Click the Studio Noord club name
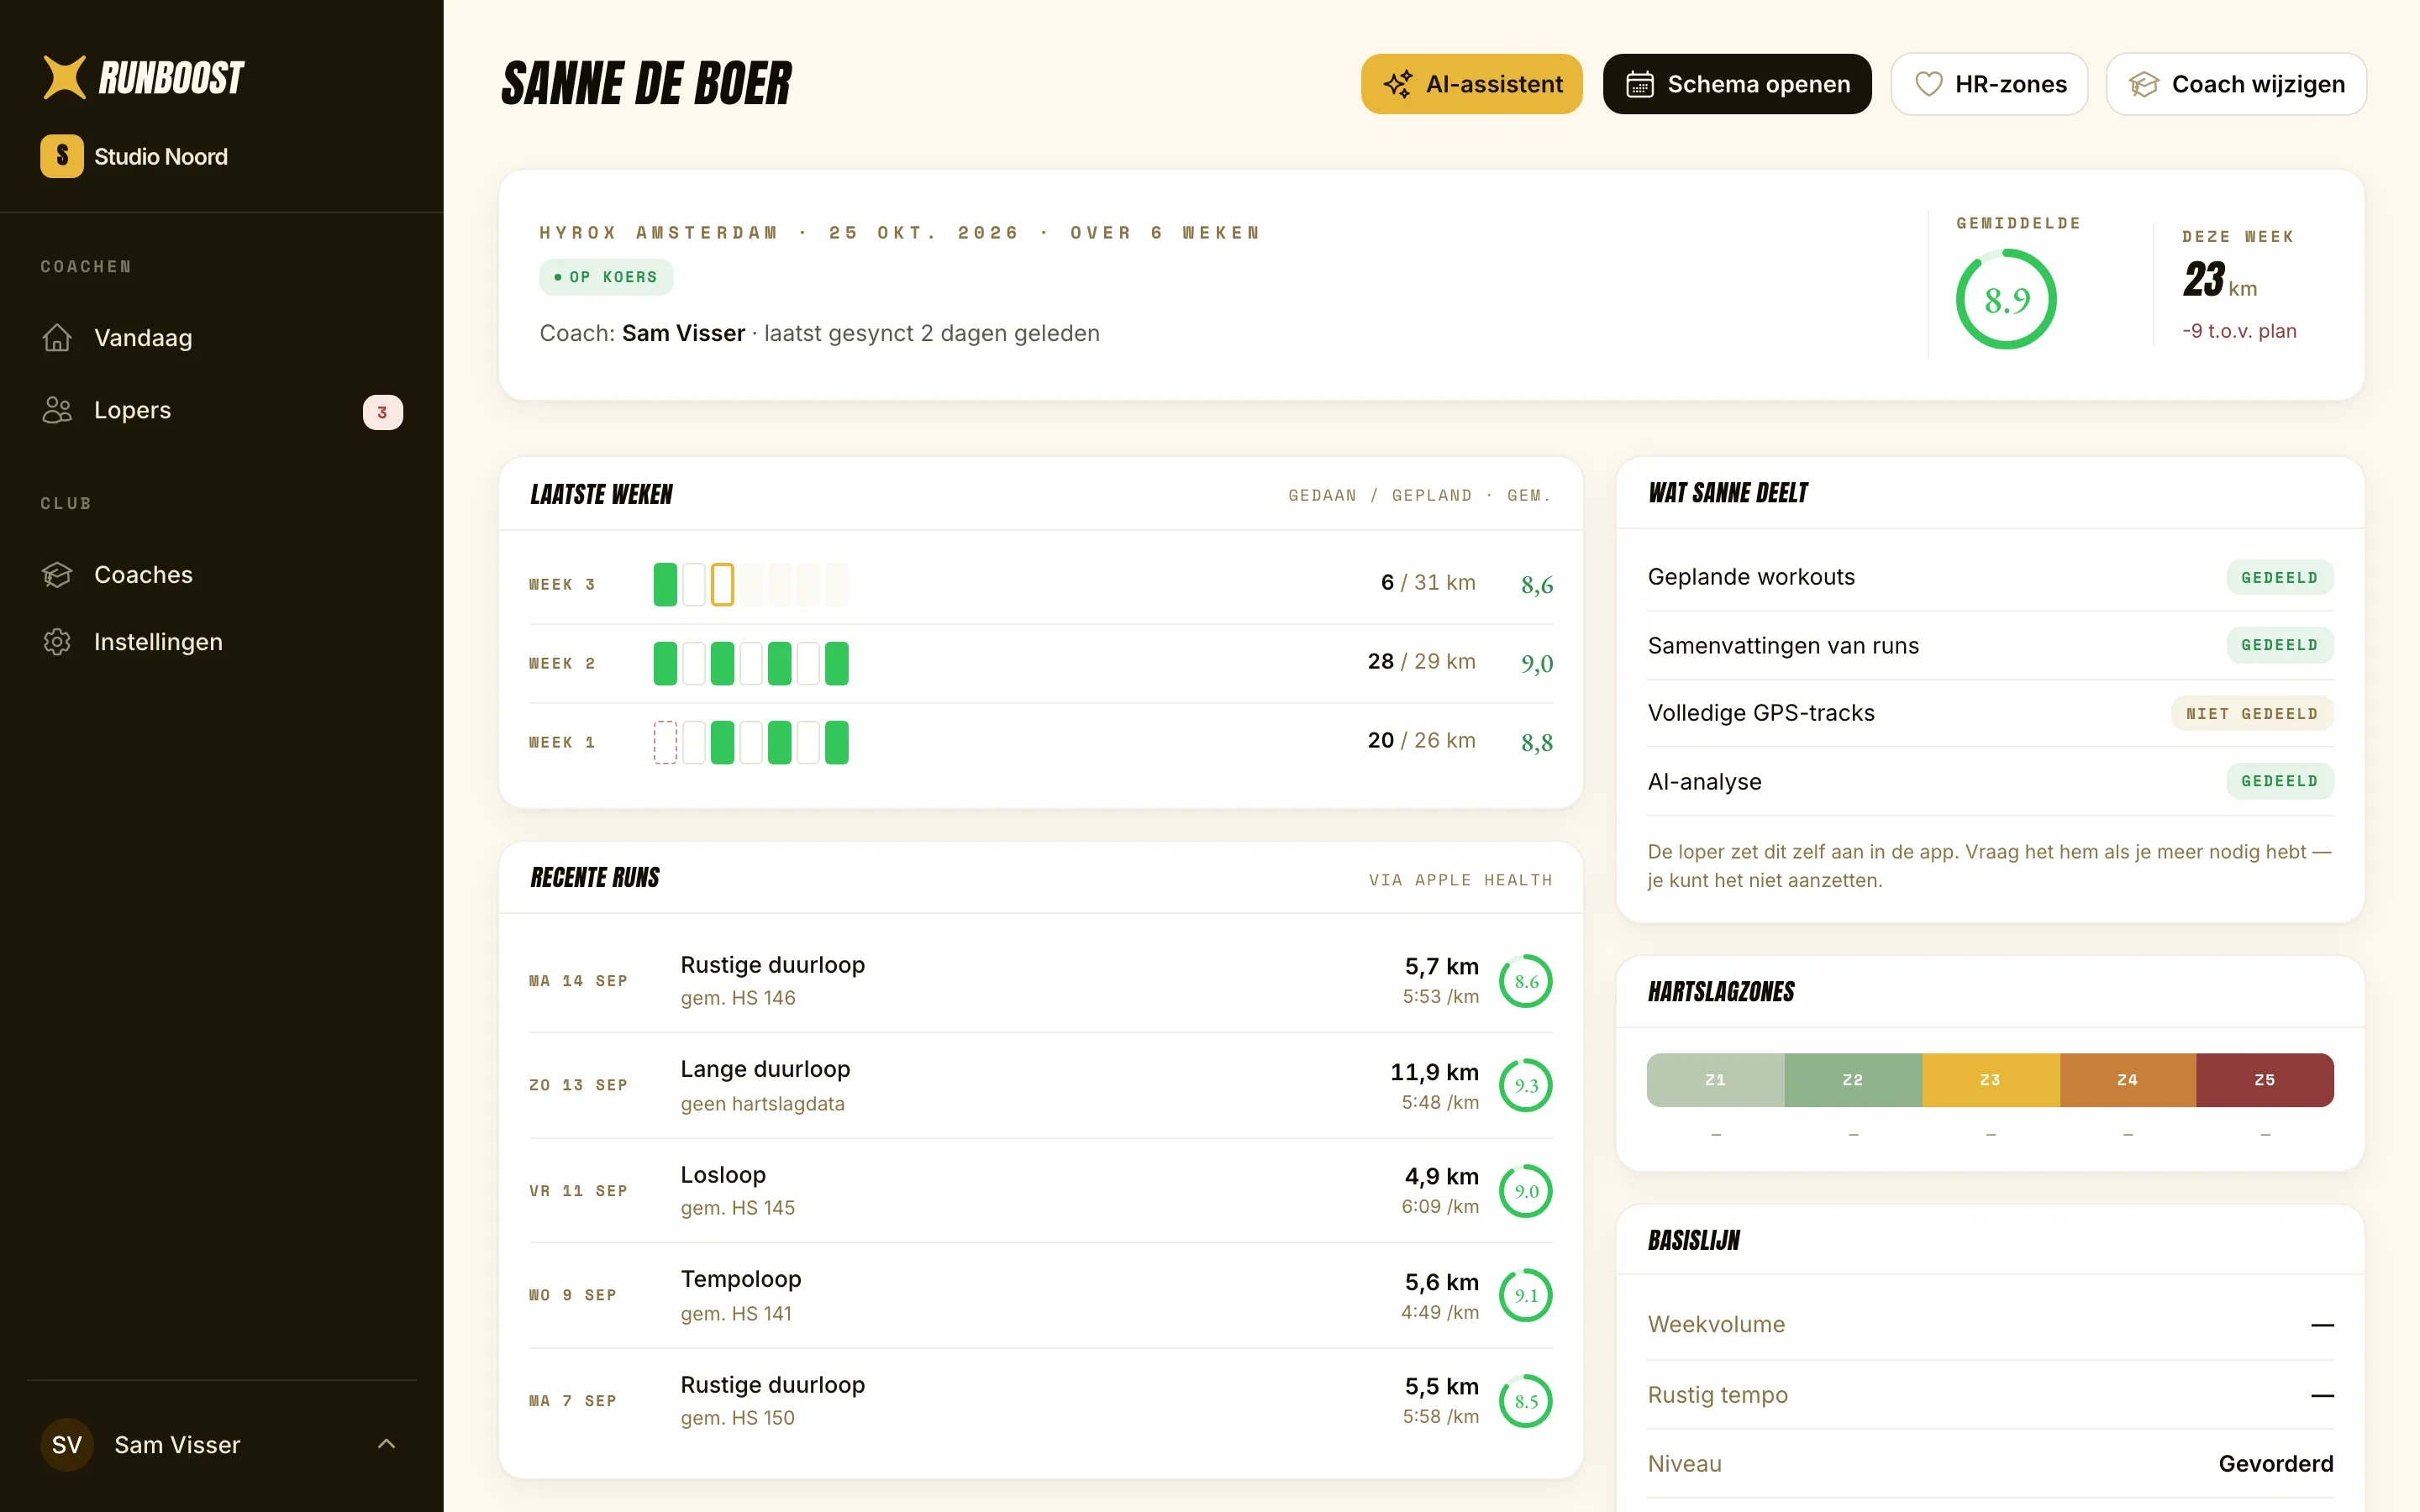2420x1512 pixels. coord(161,156)
